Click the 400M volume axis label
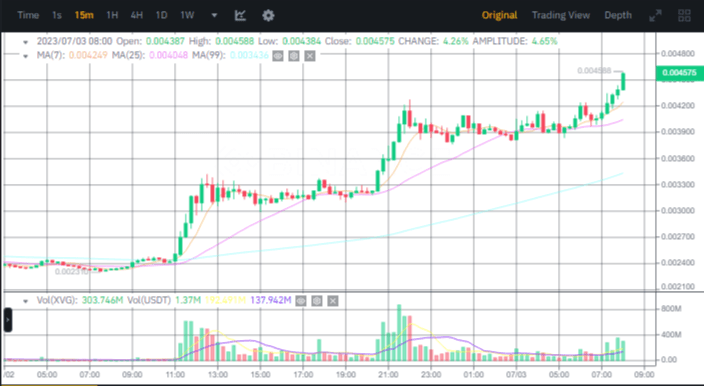The height and width of the screenshot is (386, 704). pyautogui.click(x=671, y=335)
